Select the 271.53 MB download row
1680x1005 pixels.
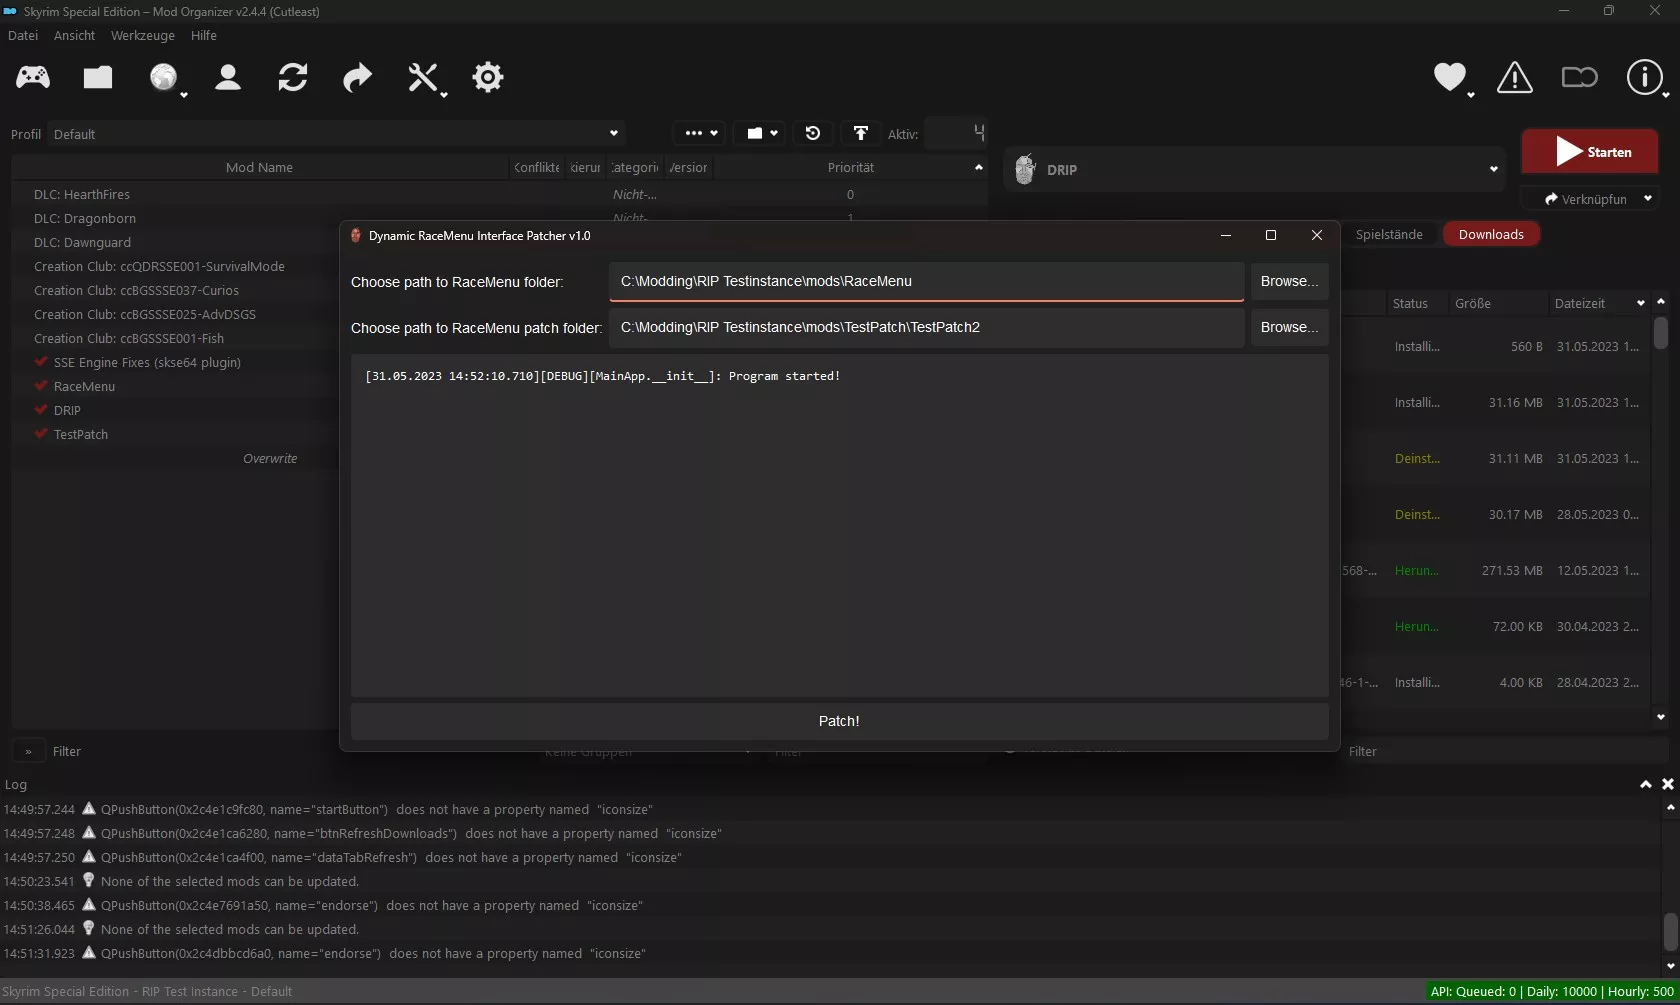tap(1496, 570)
